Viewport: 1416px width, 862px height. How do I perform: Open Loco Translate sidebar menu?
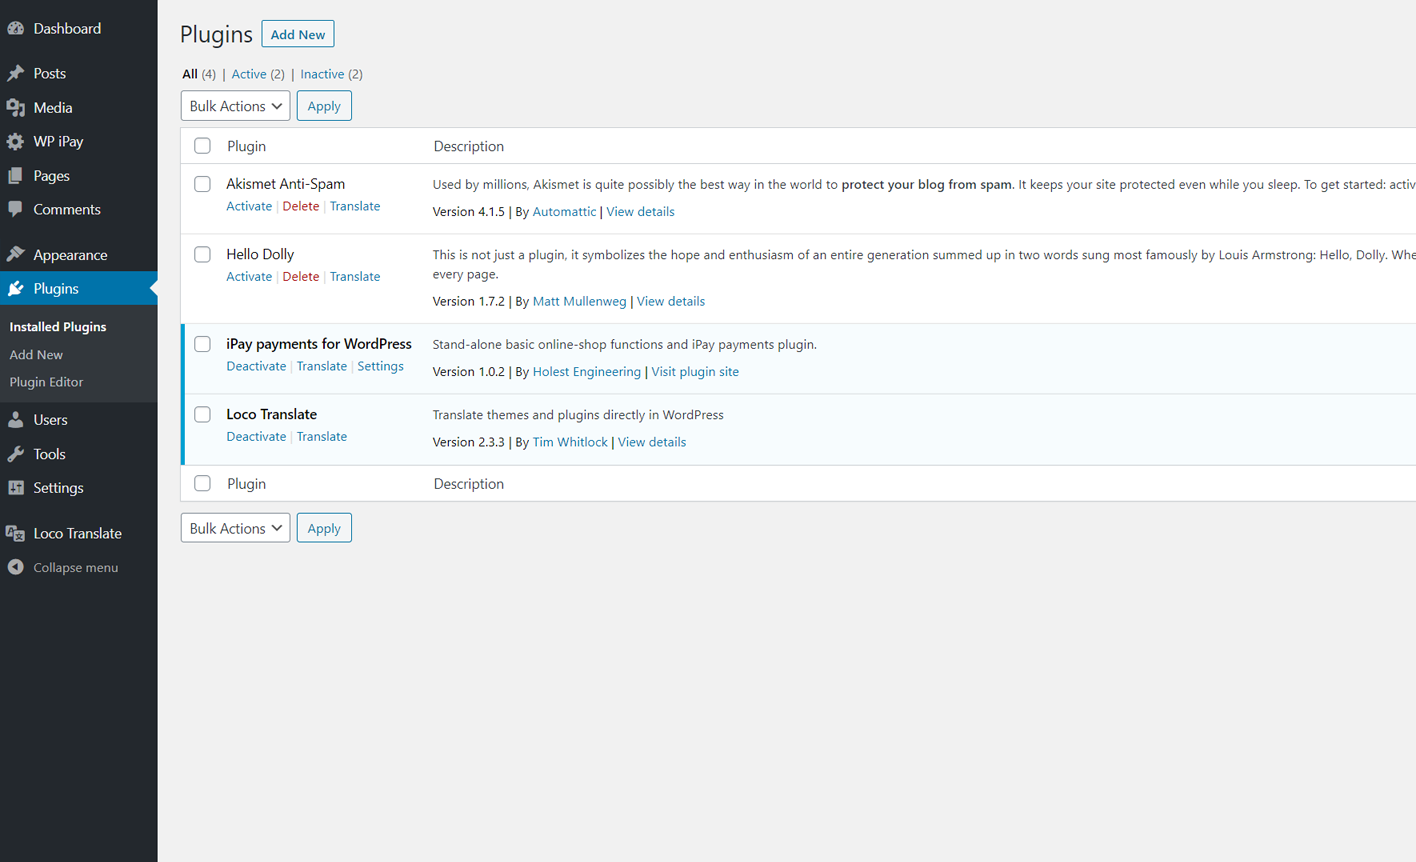78,533
